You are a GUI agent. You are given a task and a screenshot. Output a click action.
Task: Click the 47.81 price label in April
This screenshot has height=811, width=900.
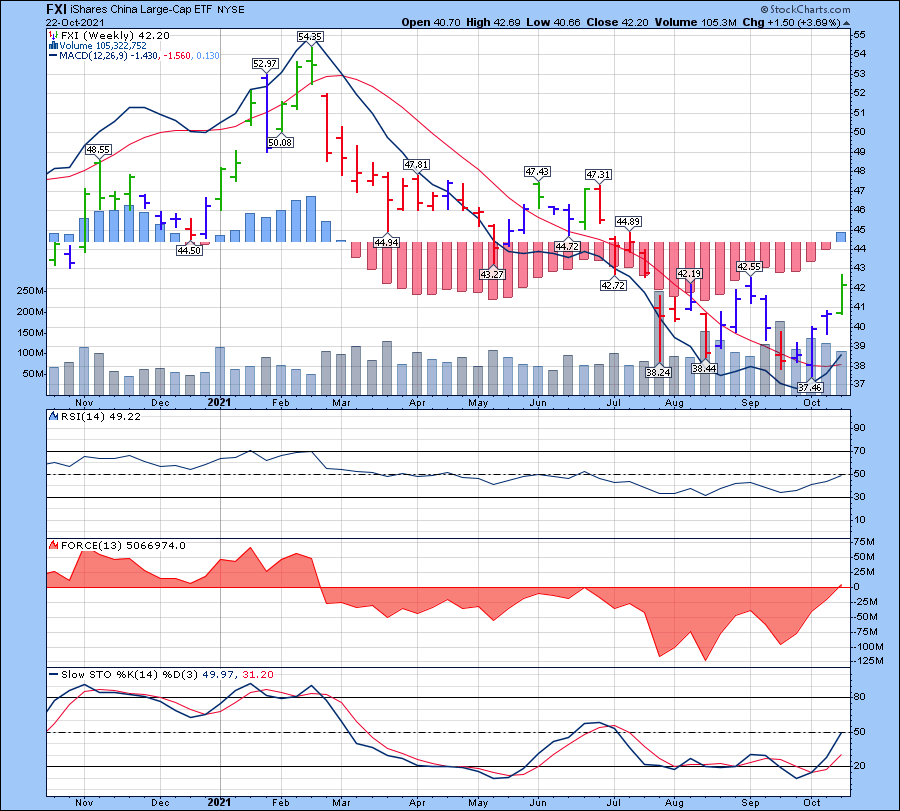pyautogui.click(x=416, y=164)
